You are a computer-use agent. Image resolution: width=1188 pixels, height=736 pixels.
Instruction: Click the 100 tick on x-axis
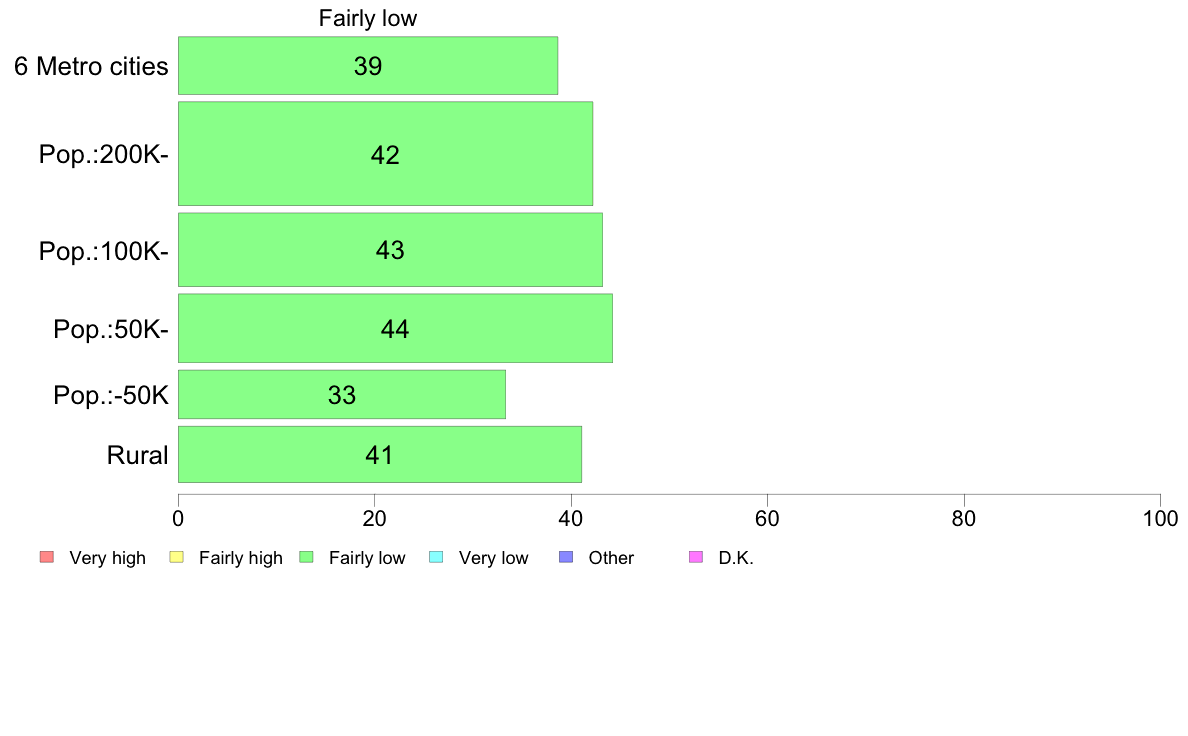coord(1160,518)
